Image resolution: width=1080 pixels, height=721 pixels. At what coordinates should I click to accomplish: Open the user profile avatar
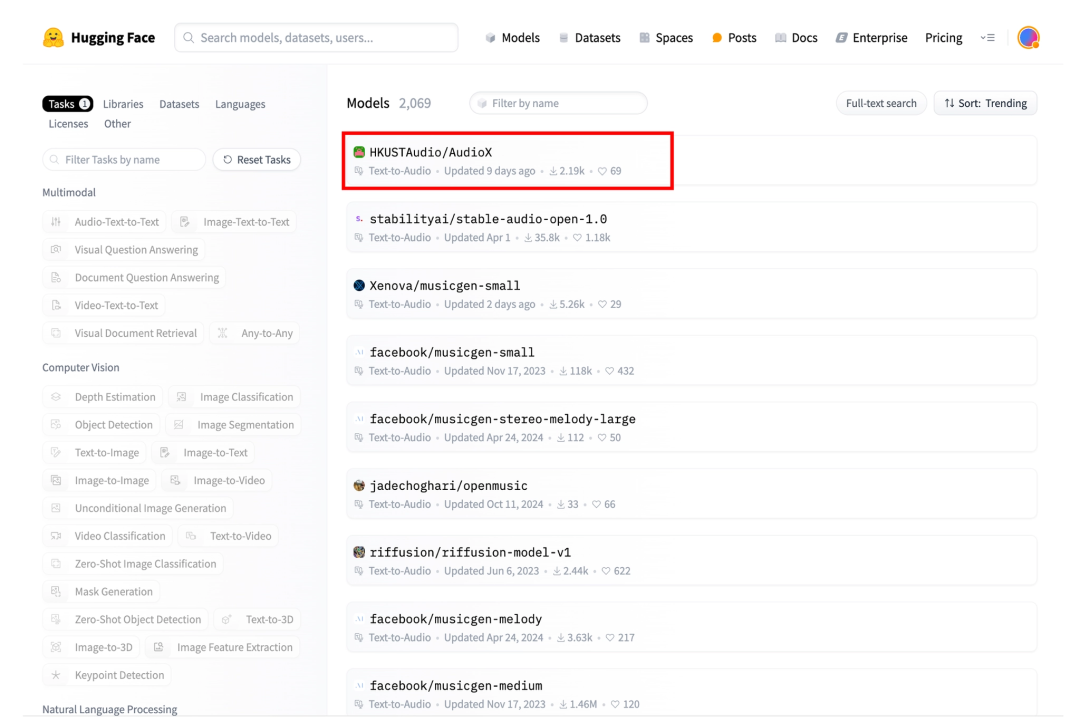point(1027,38)
